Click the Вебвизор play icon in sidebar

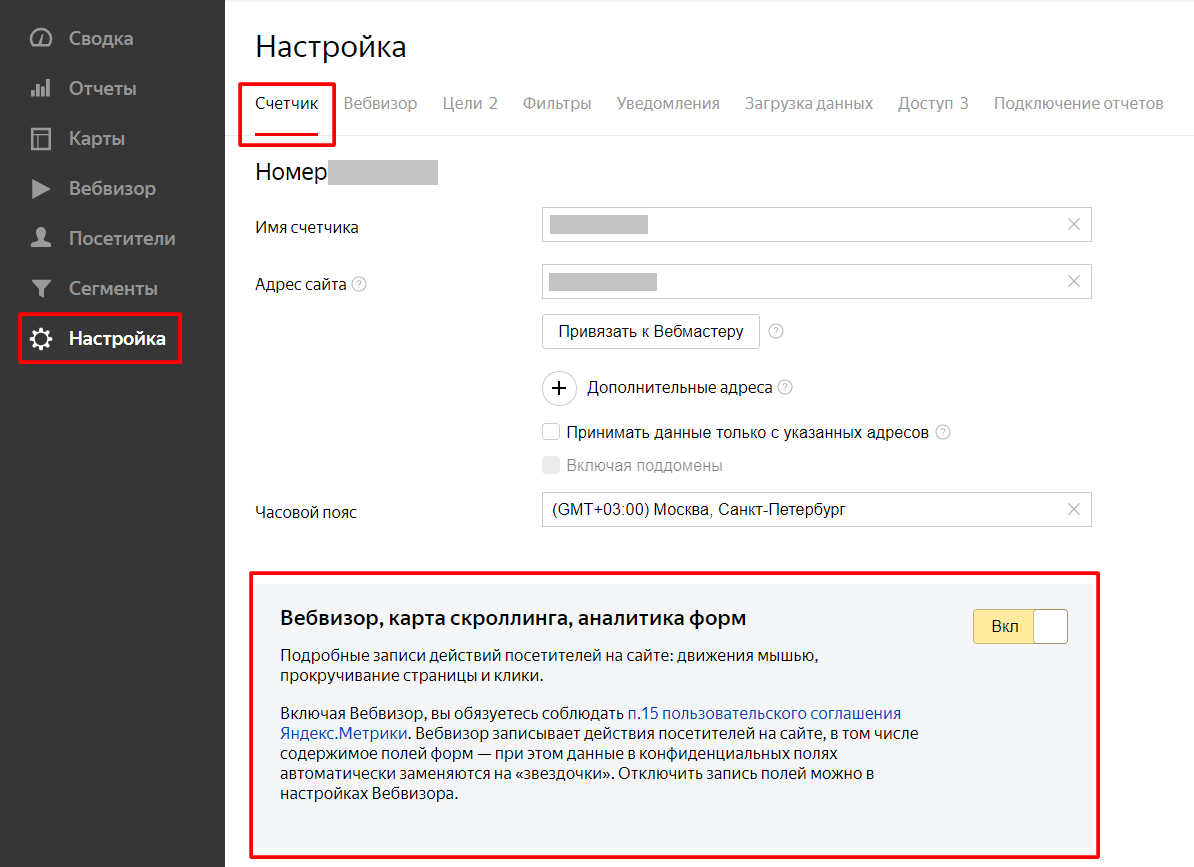[40, 189]
